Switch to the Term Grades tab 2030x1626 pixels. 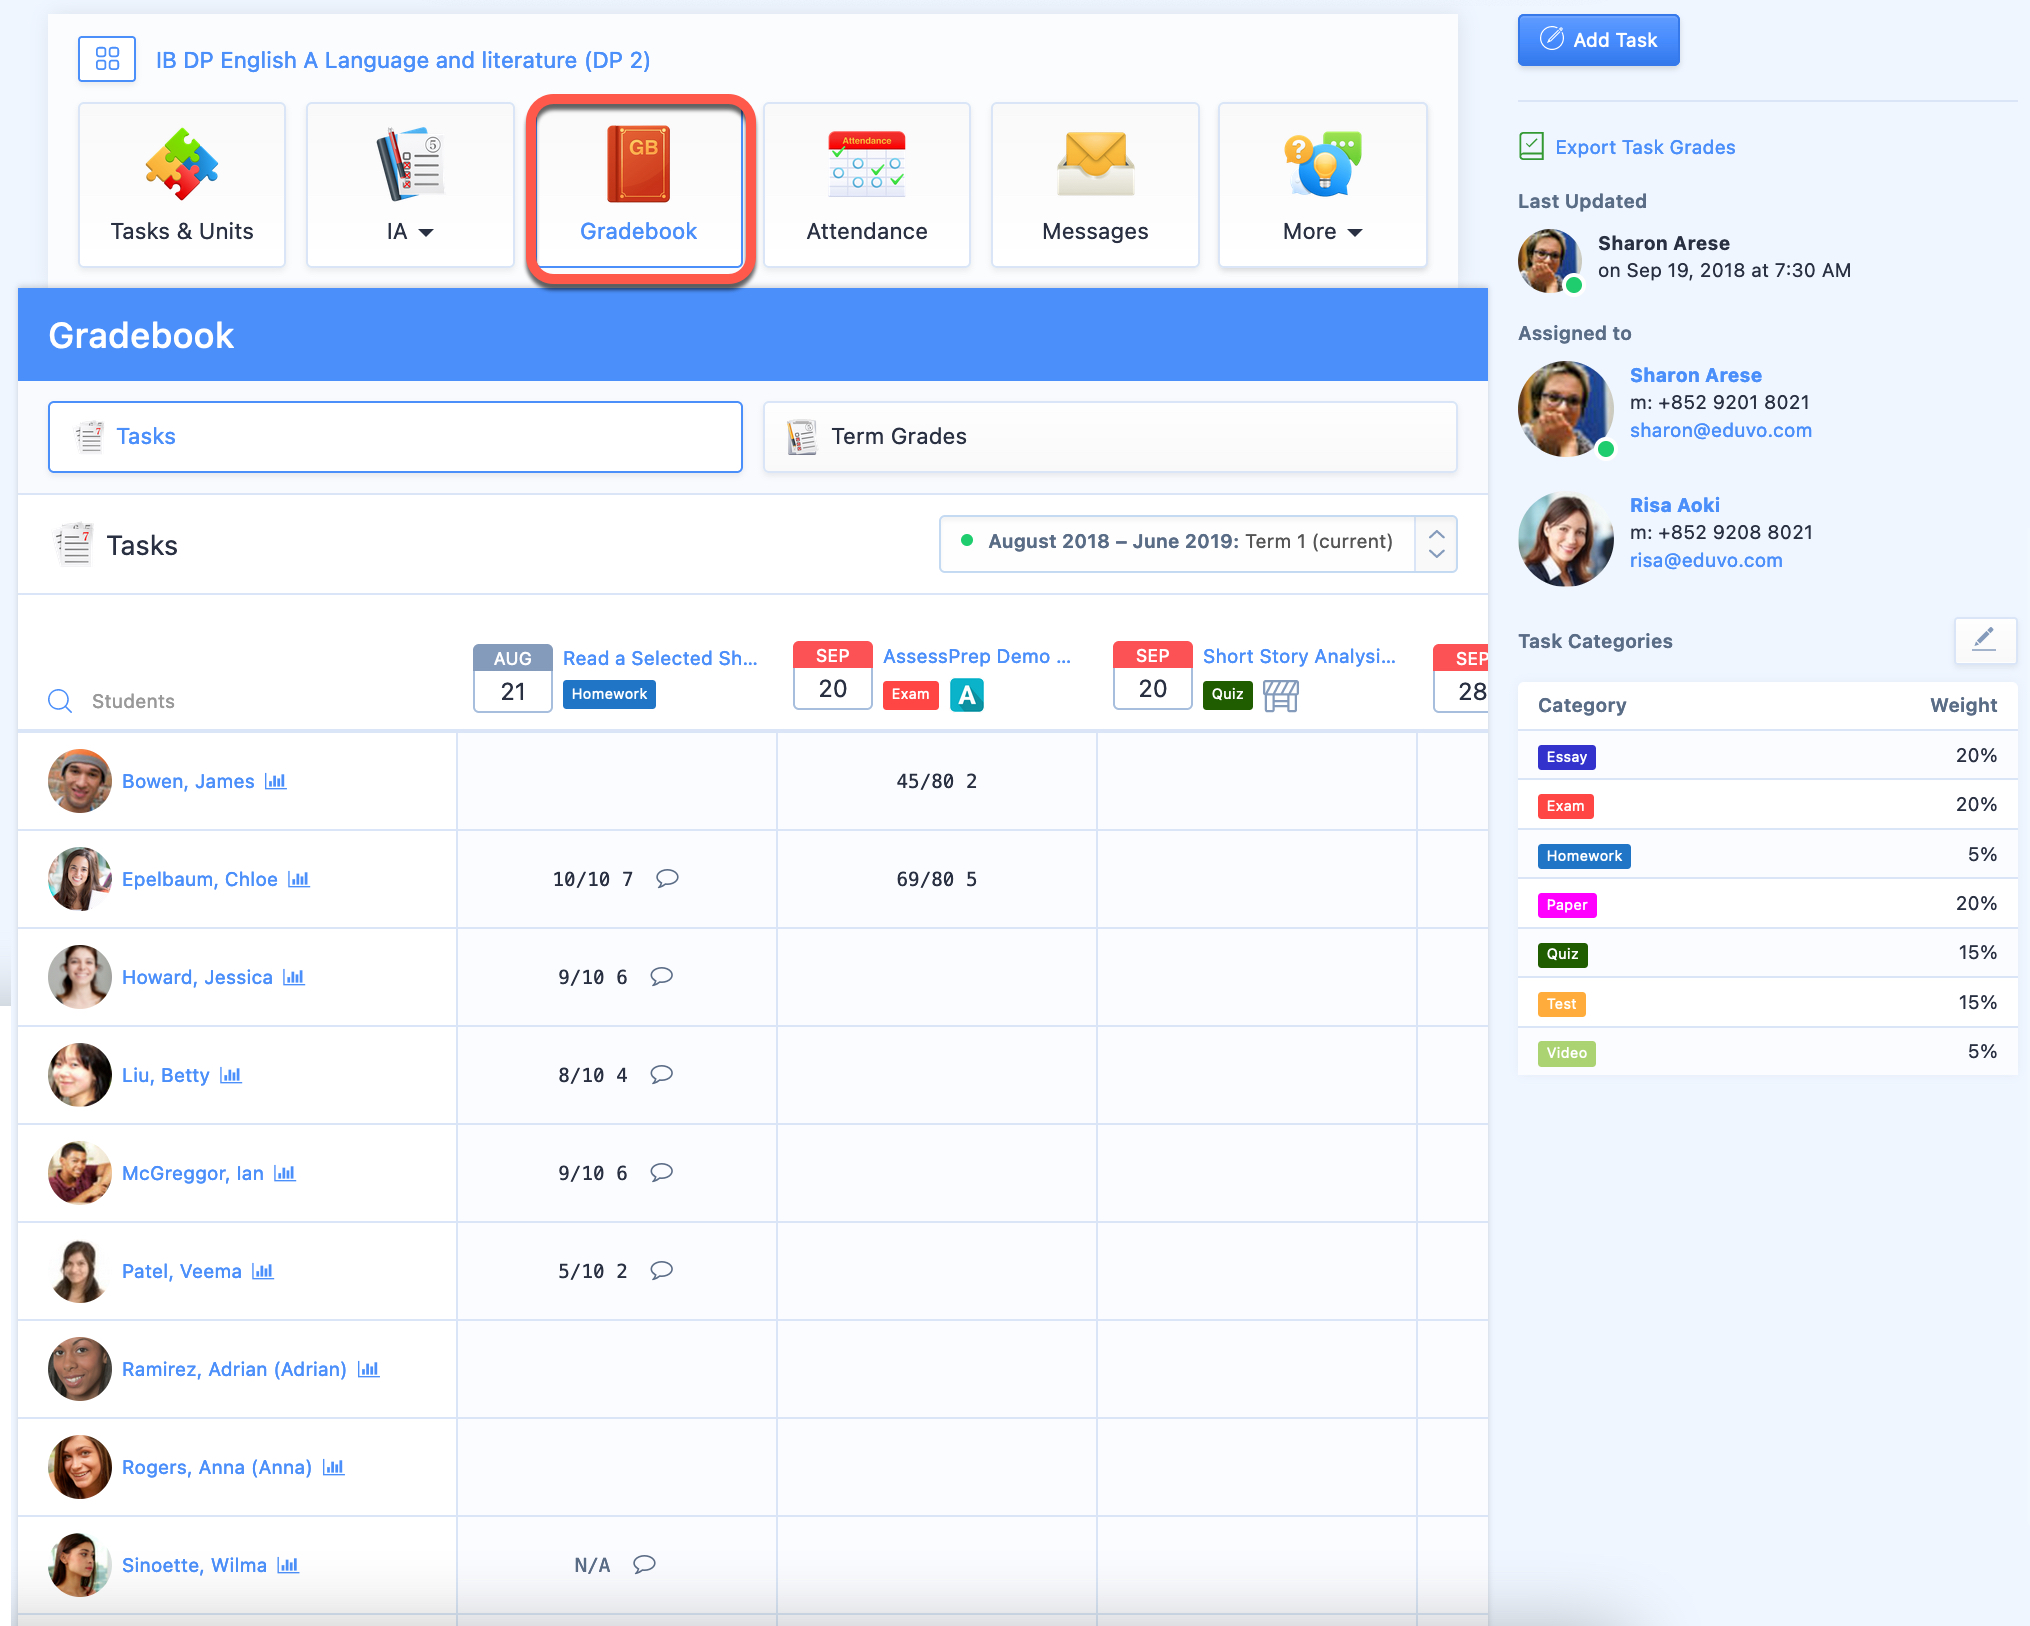pyautogui.click(x=1110, y=437)
